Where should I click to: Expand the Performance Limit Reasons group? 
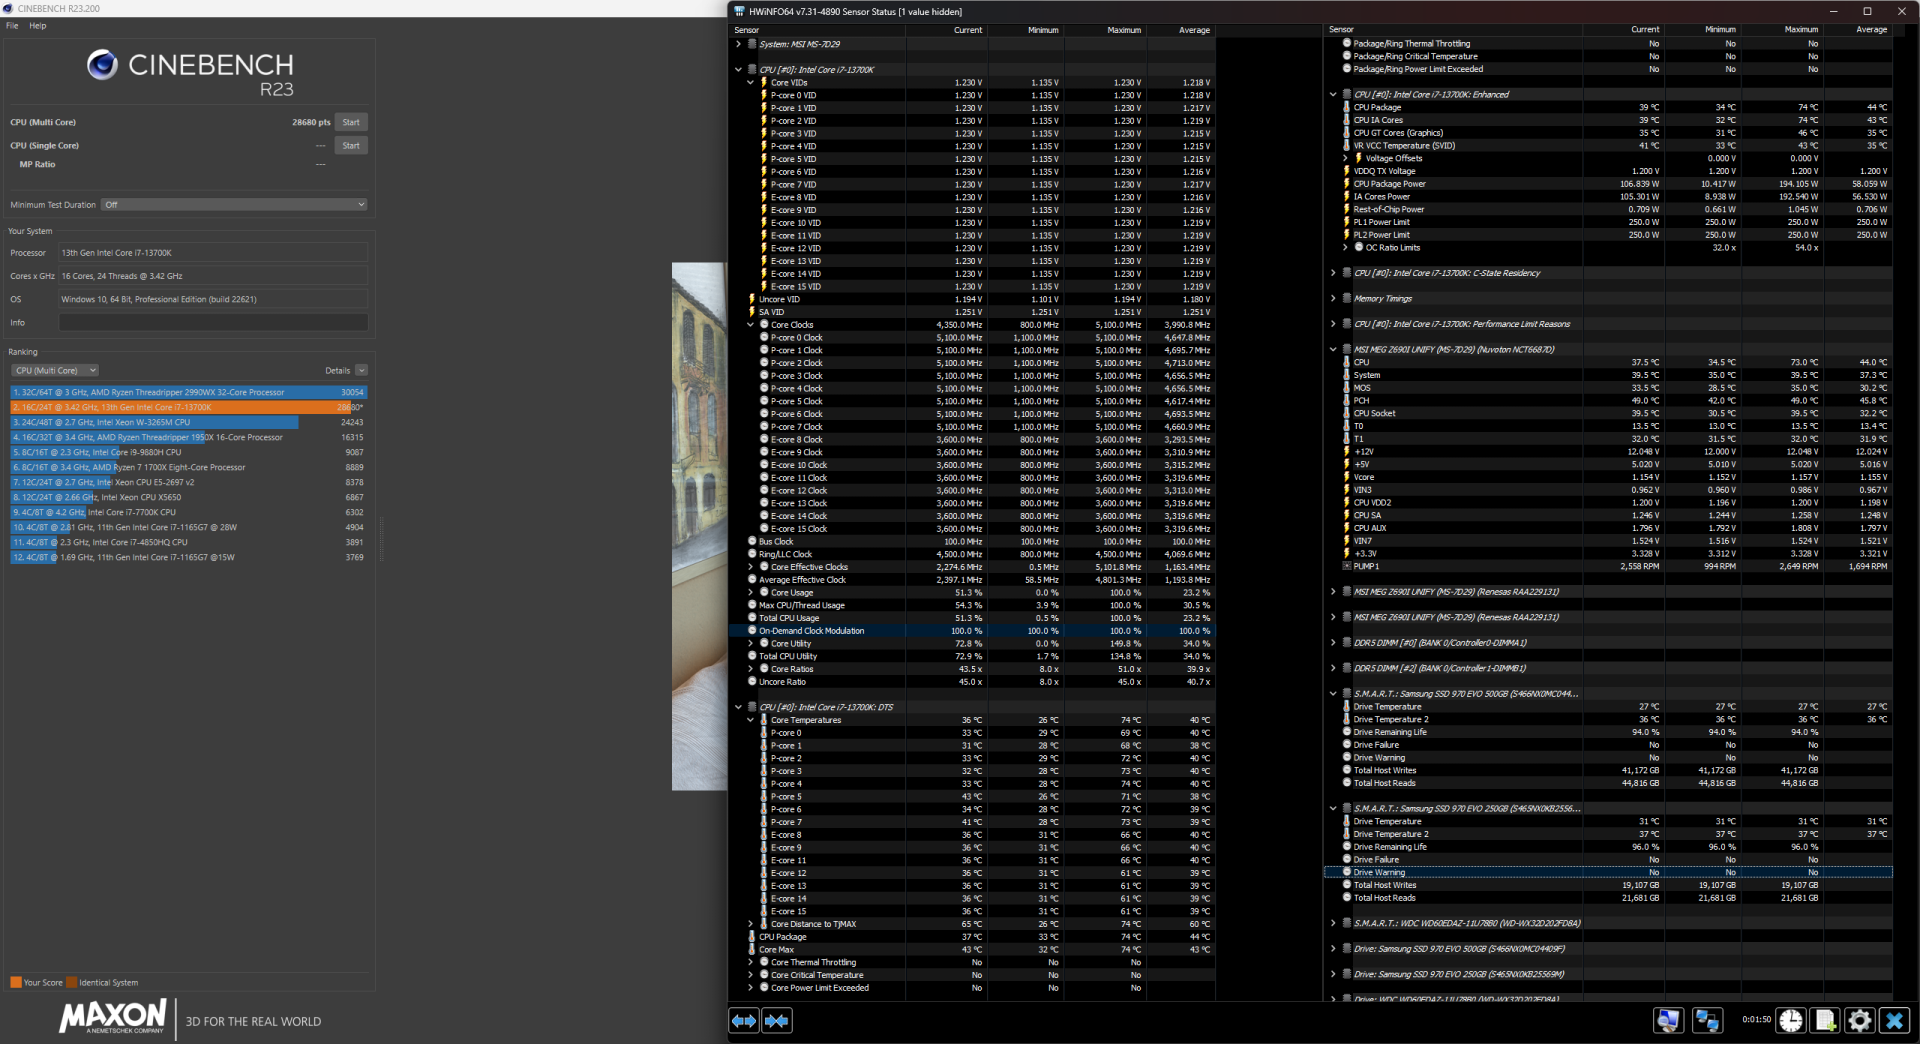1333,324
